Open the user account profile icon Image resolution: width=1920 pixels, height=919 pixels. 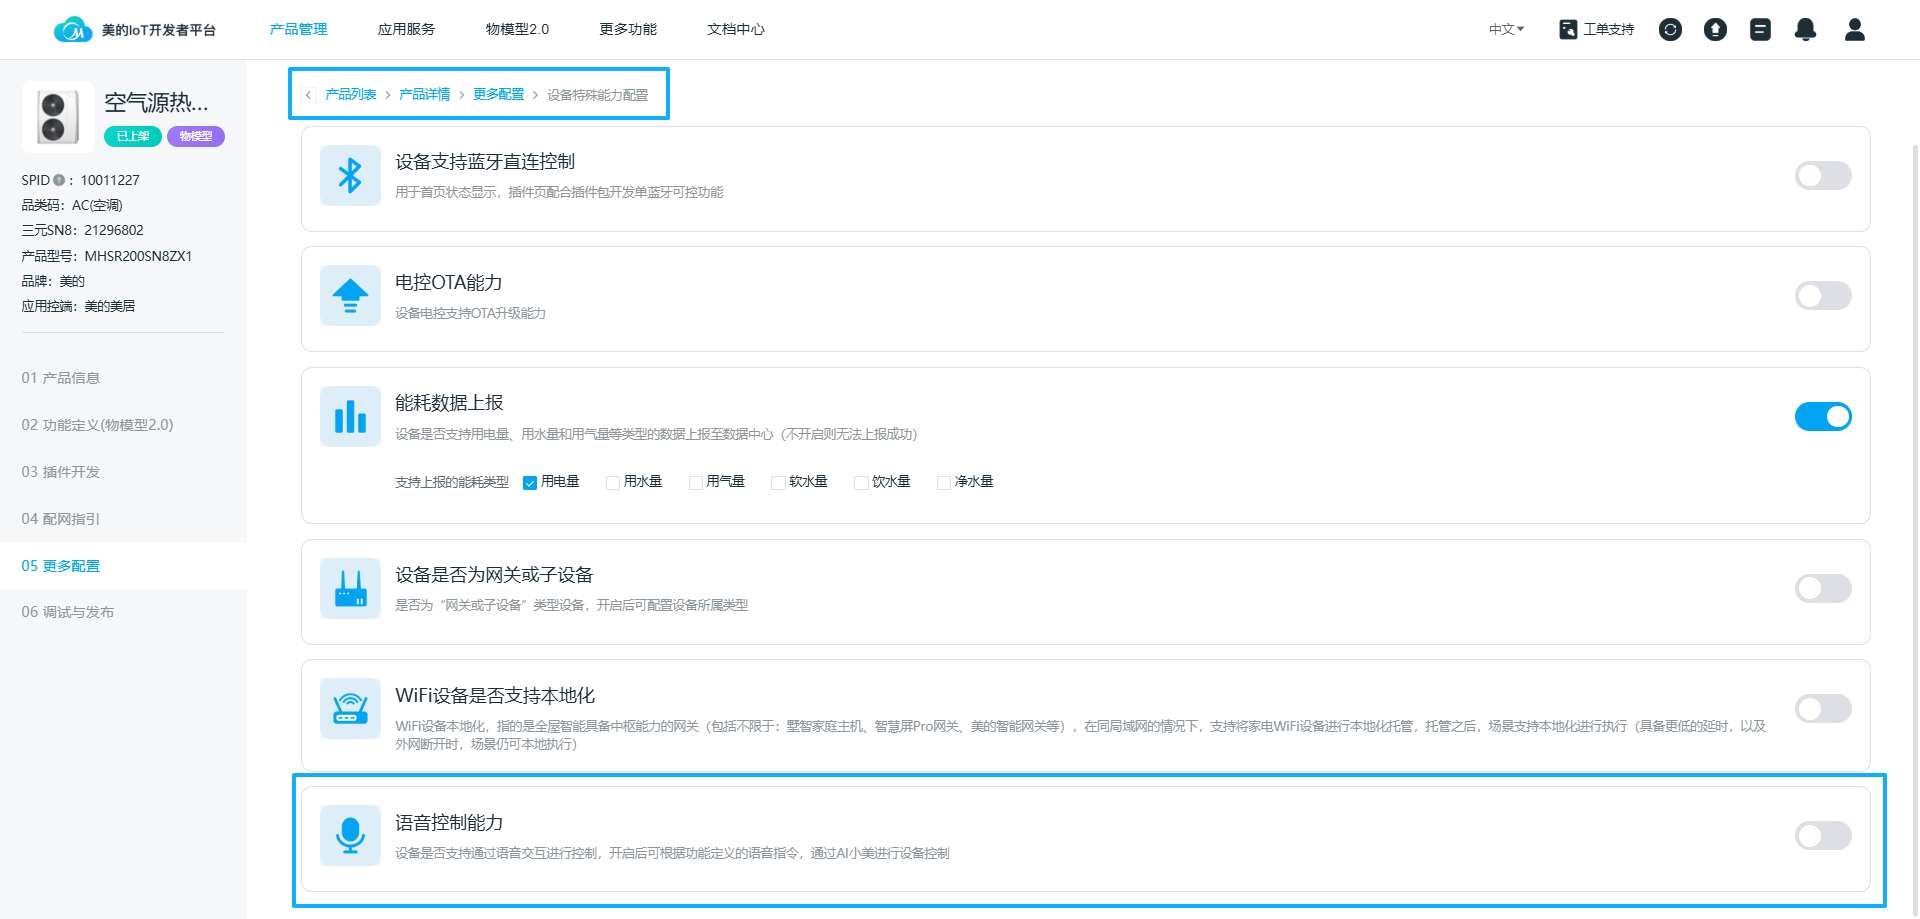pos(1854,30)
